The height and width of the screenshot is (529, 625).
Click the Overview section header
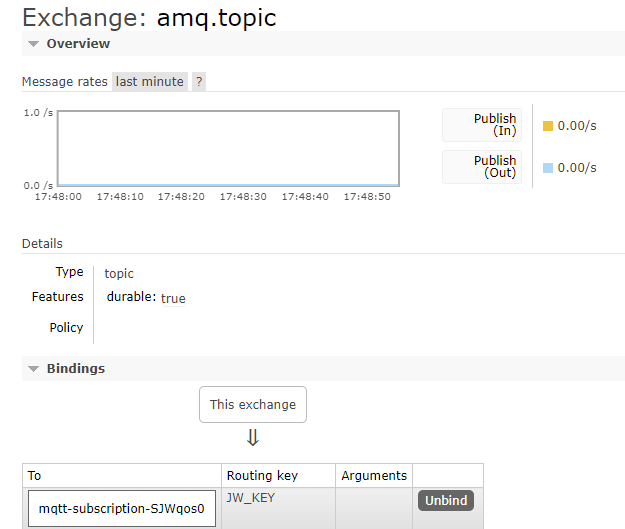(x=78, y=44)
